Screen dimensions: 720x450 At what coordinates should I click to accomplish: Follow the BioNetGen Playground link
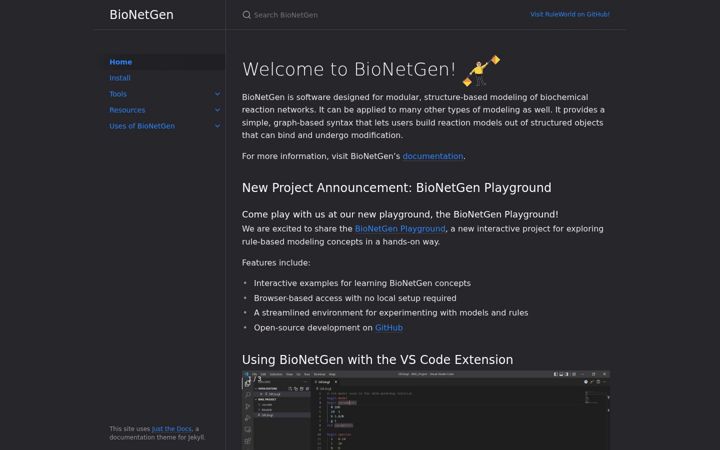click(400, 229)
